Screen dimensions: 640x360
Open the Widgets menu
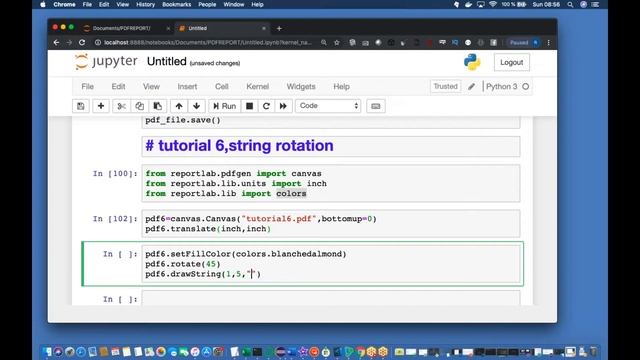[301, 87]
